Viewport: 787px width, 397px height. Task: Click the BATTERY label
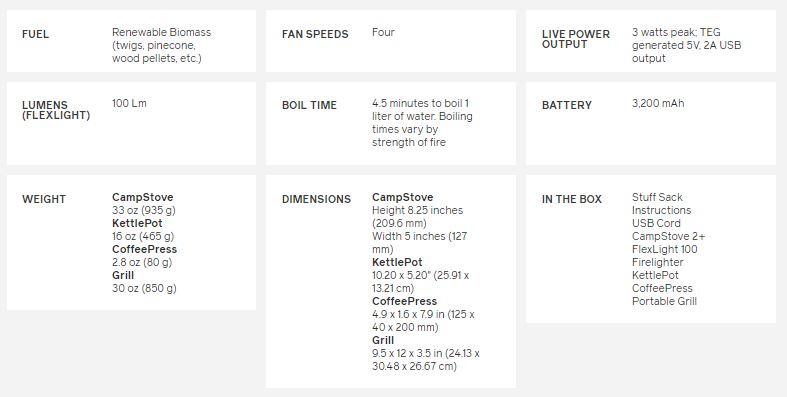(x=567, y=105)
